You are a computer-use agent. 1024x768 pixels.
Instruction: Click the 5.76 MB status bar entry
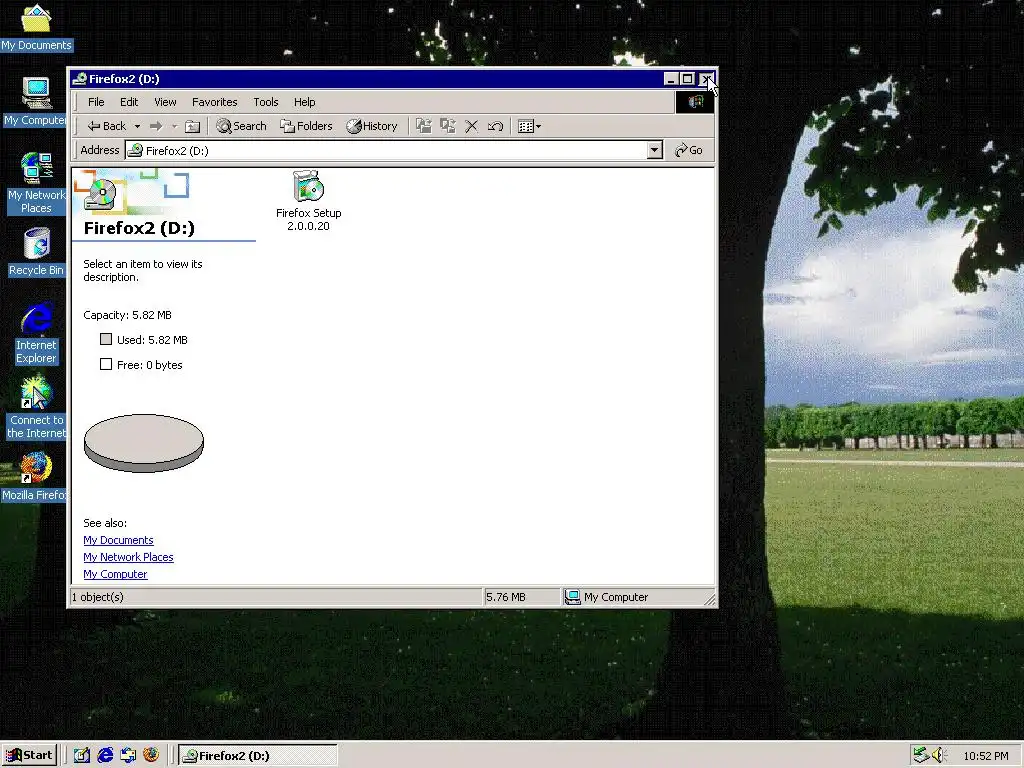click(505, 597)
